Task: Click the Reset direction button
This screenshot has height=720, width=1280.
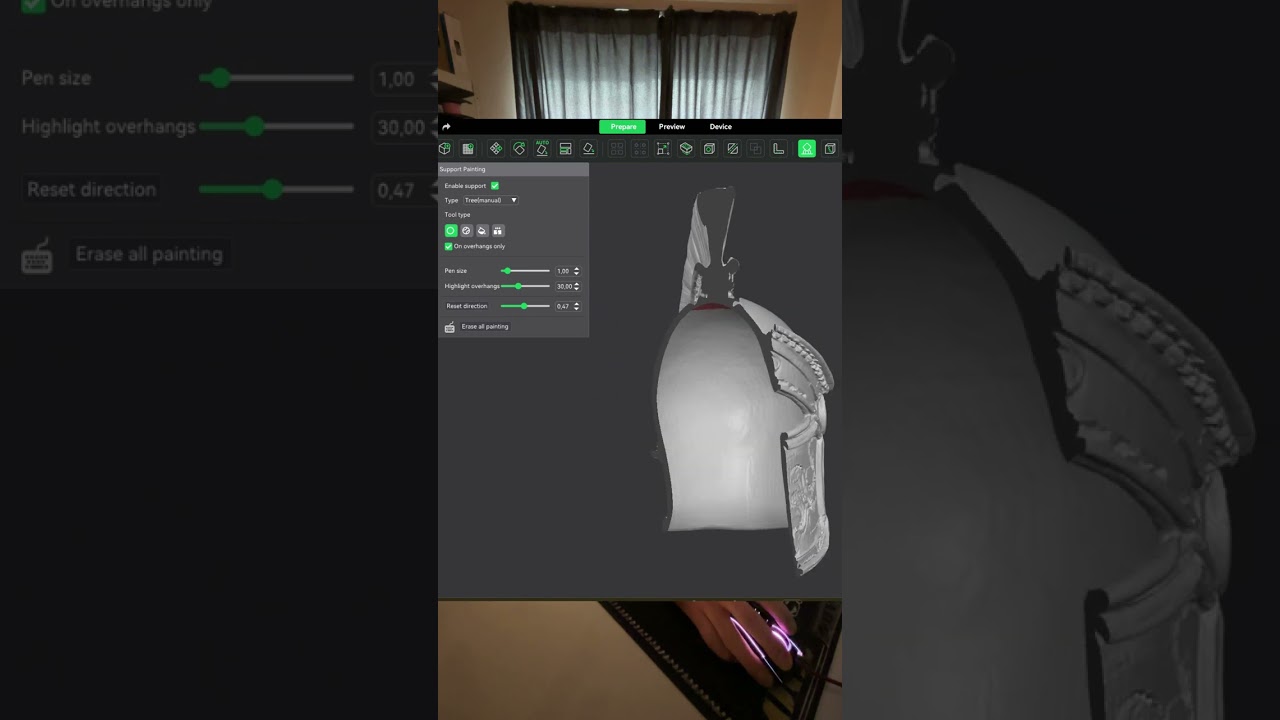Action: click(467, 306)
